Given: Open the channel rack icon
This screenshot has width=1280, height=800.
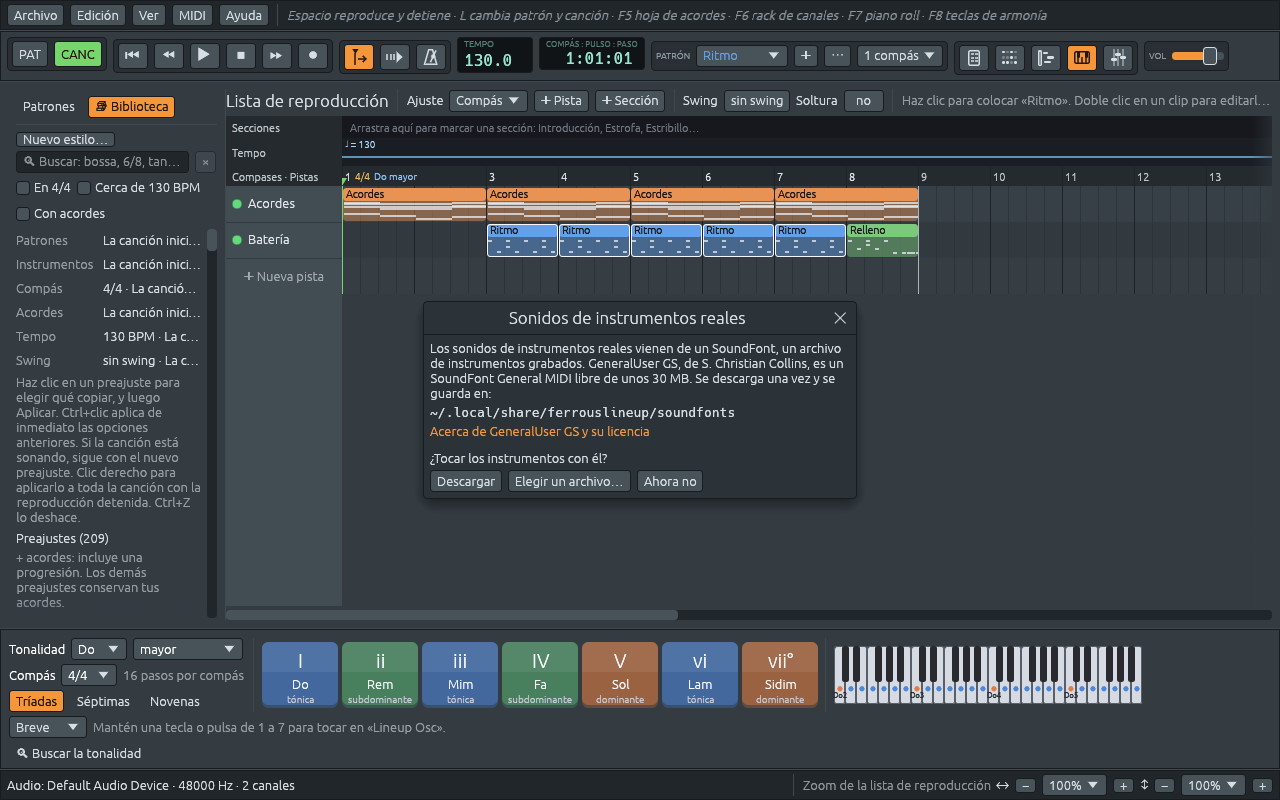Looking at the screenshot, I should [x=1010, y=57].
